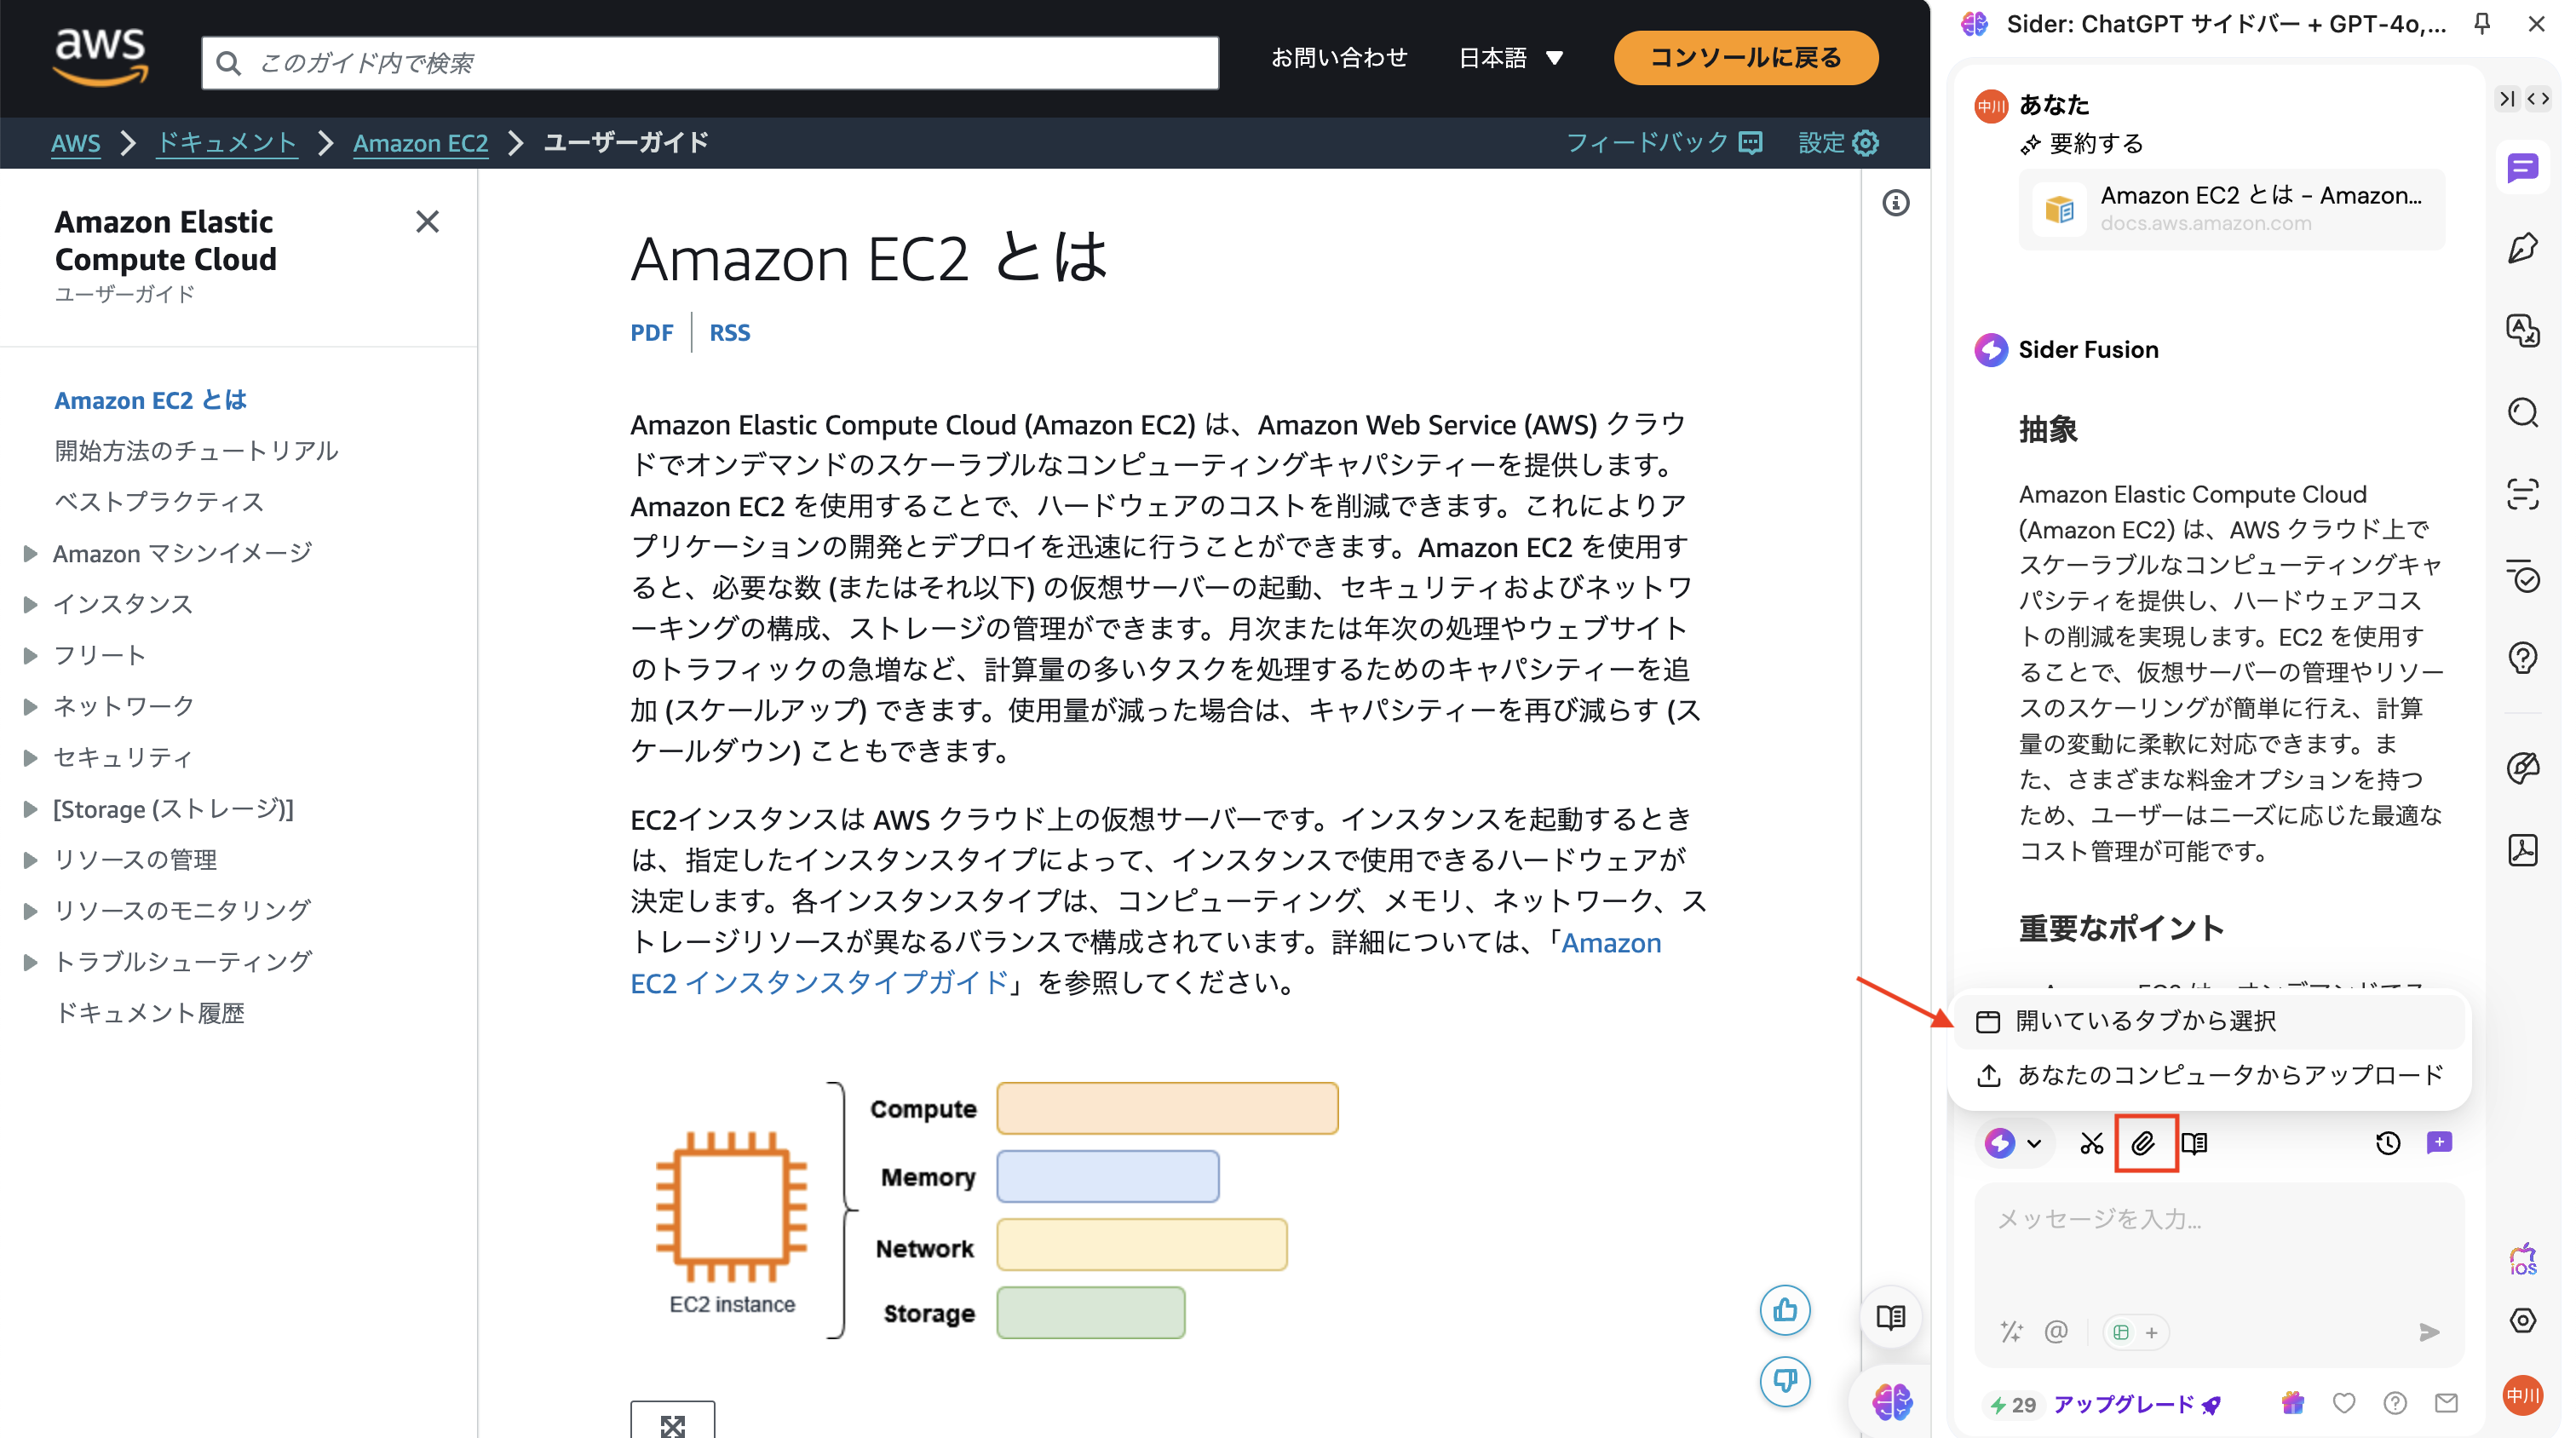Open Sider settings hexagon icon
Viewport: 2576px width, 1438px height.
pyautogui.click(x=2522, y=1320)
